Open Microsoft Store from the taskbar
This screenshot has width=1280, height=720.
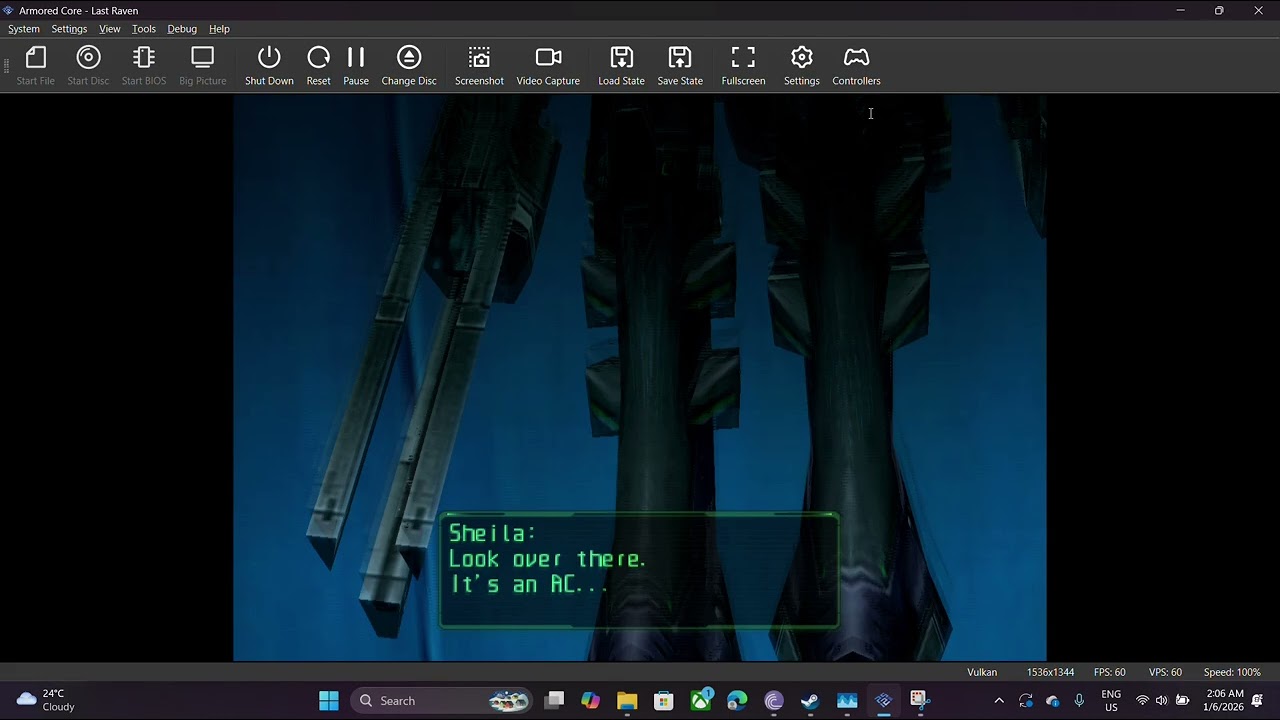click(664, 701)
